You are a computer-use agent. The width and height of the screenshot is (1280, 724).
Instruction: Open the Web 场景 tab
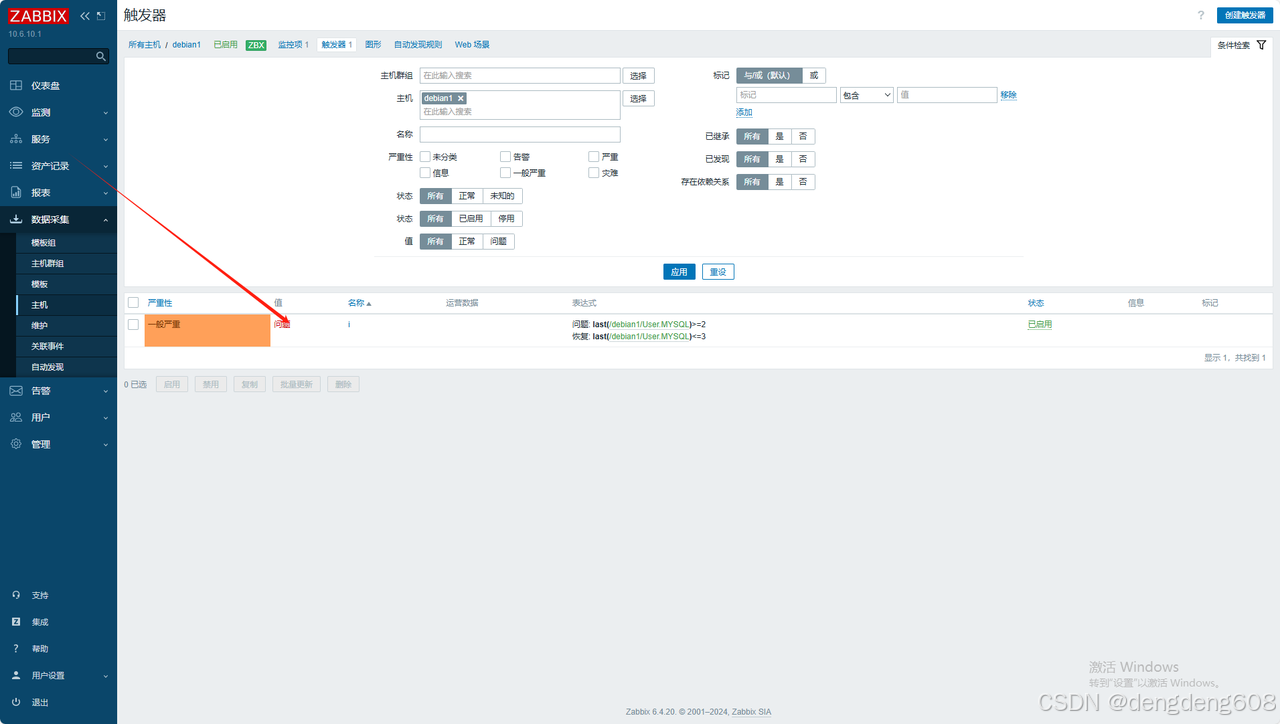472,45
